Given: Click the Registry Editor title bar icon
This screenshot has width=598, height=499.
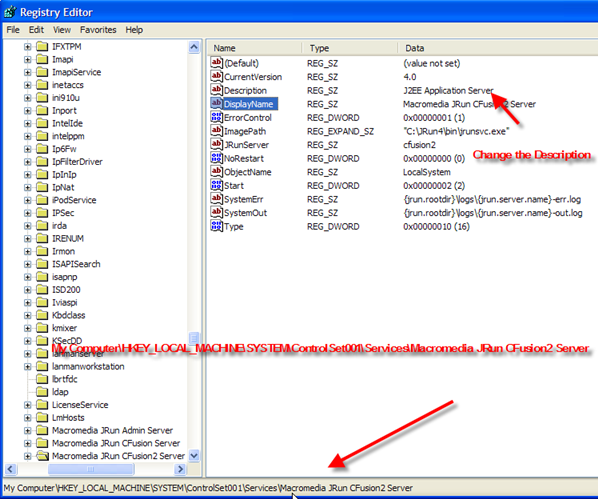Looking at the screenshot, I should click(x=10, y=12).
